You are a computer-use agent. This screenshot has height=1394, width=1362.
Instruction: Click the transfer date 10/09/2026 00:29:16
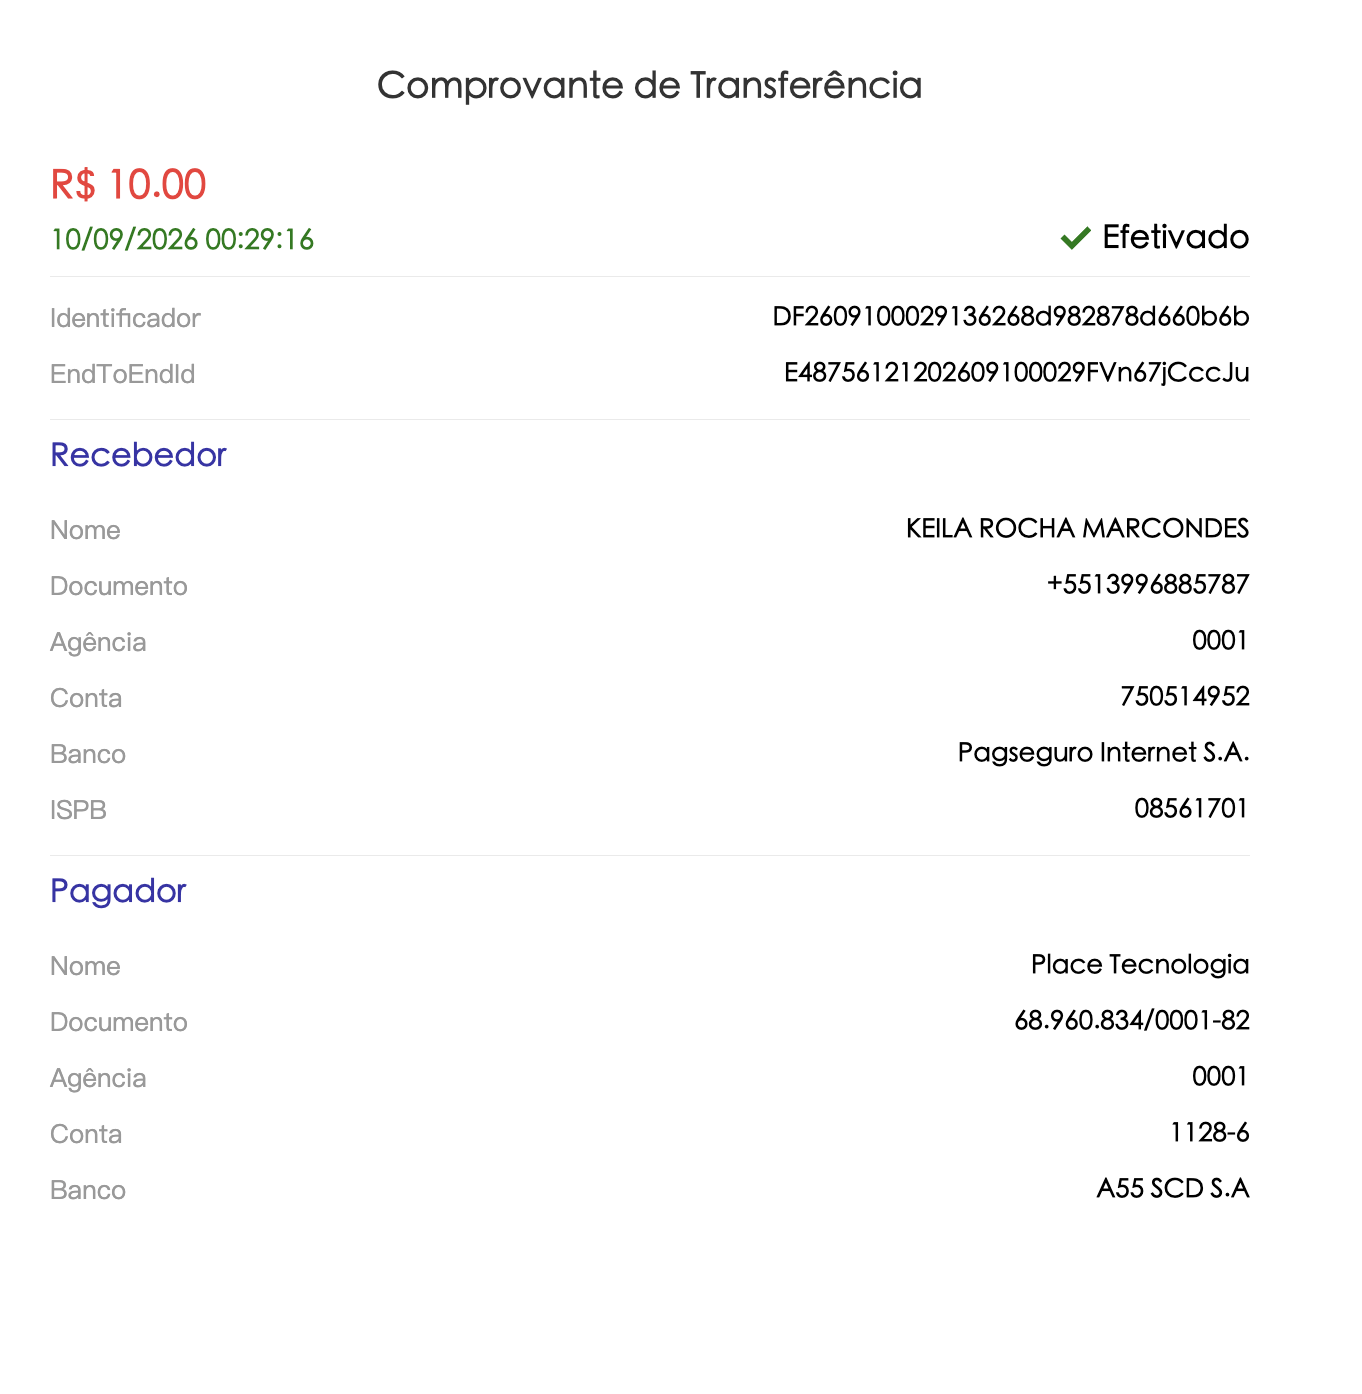(x=182, y=240)
